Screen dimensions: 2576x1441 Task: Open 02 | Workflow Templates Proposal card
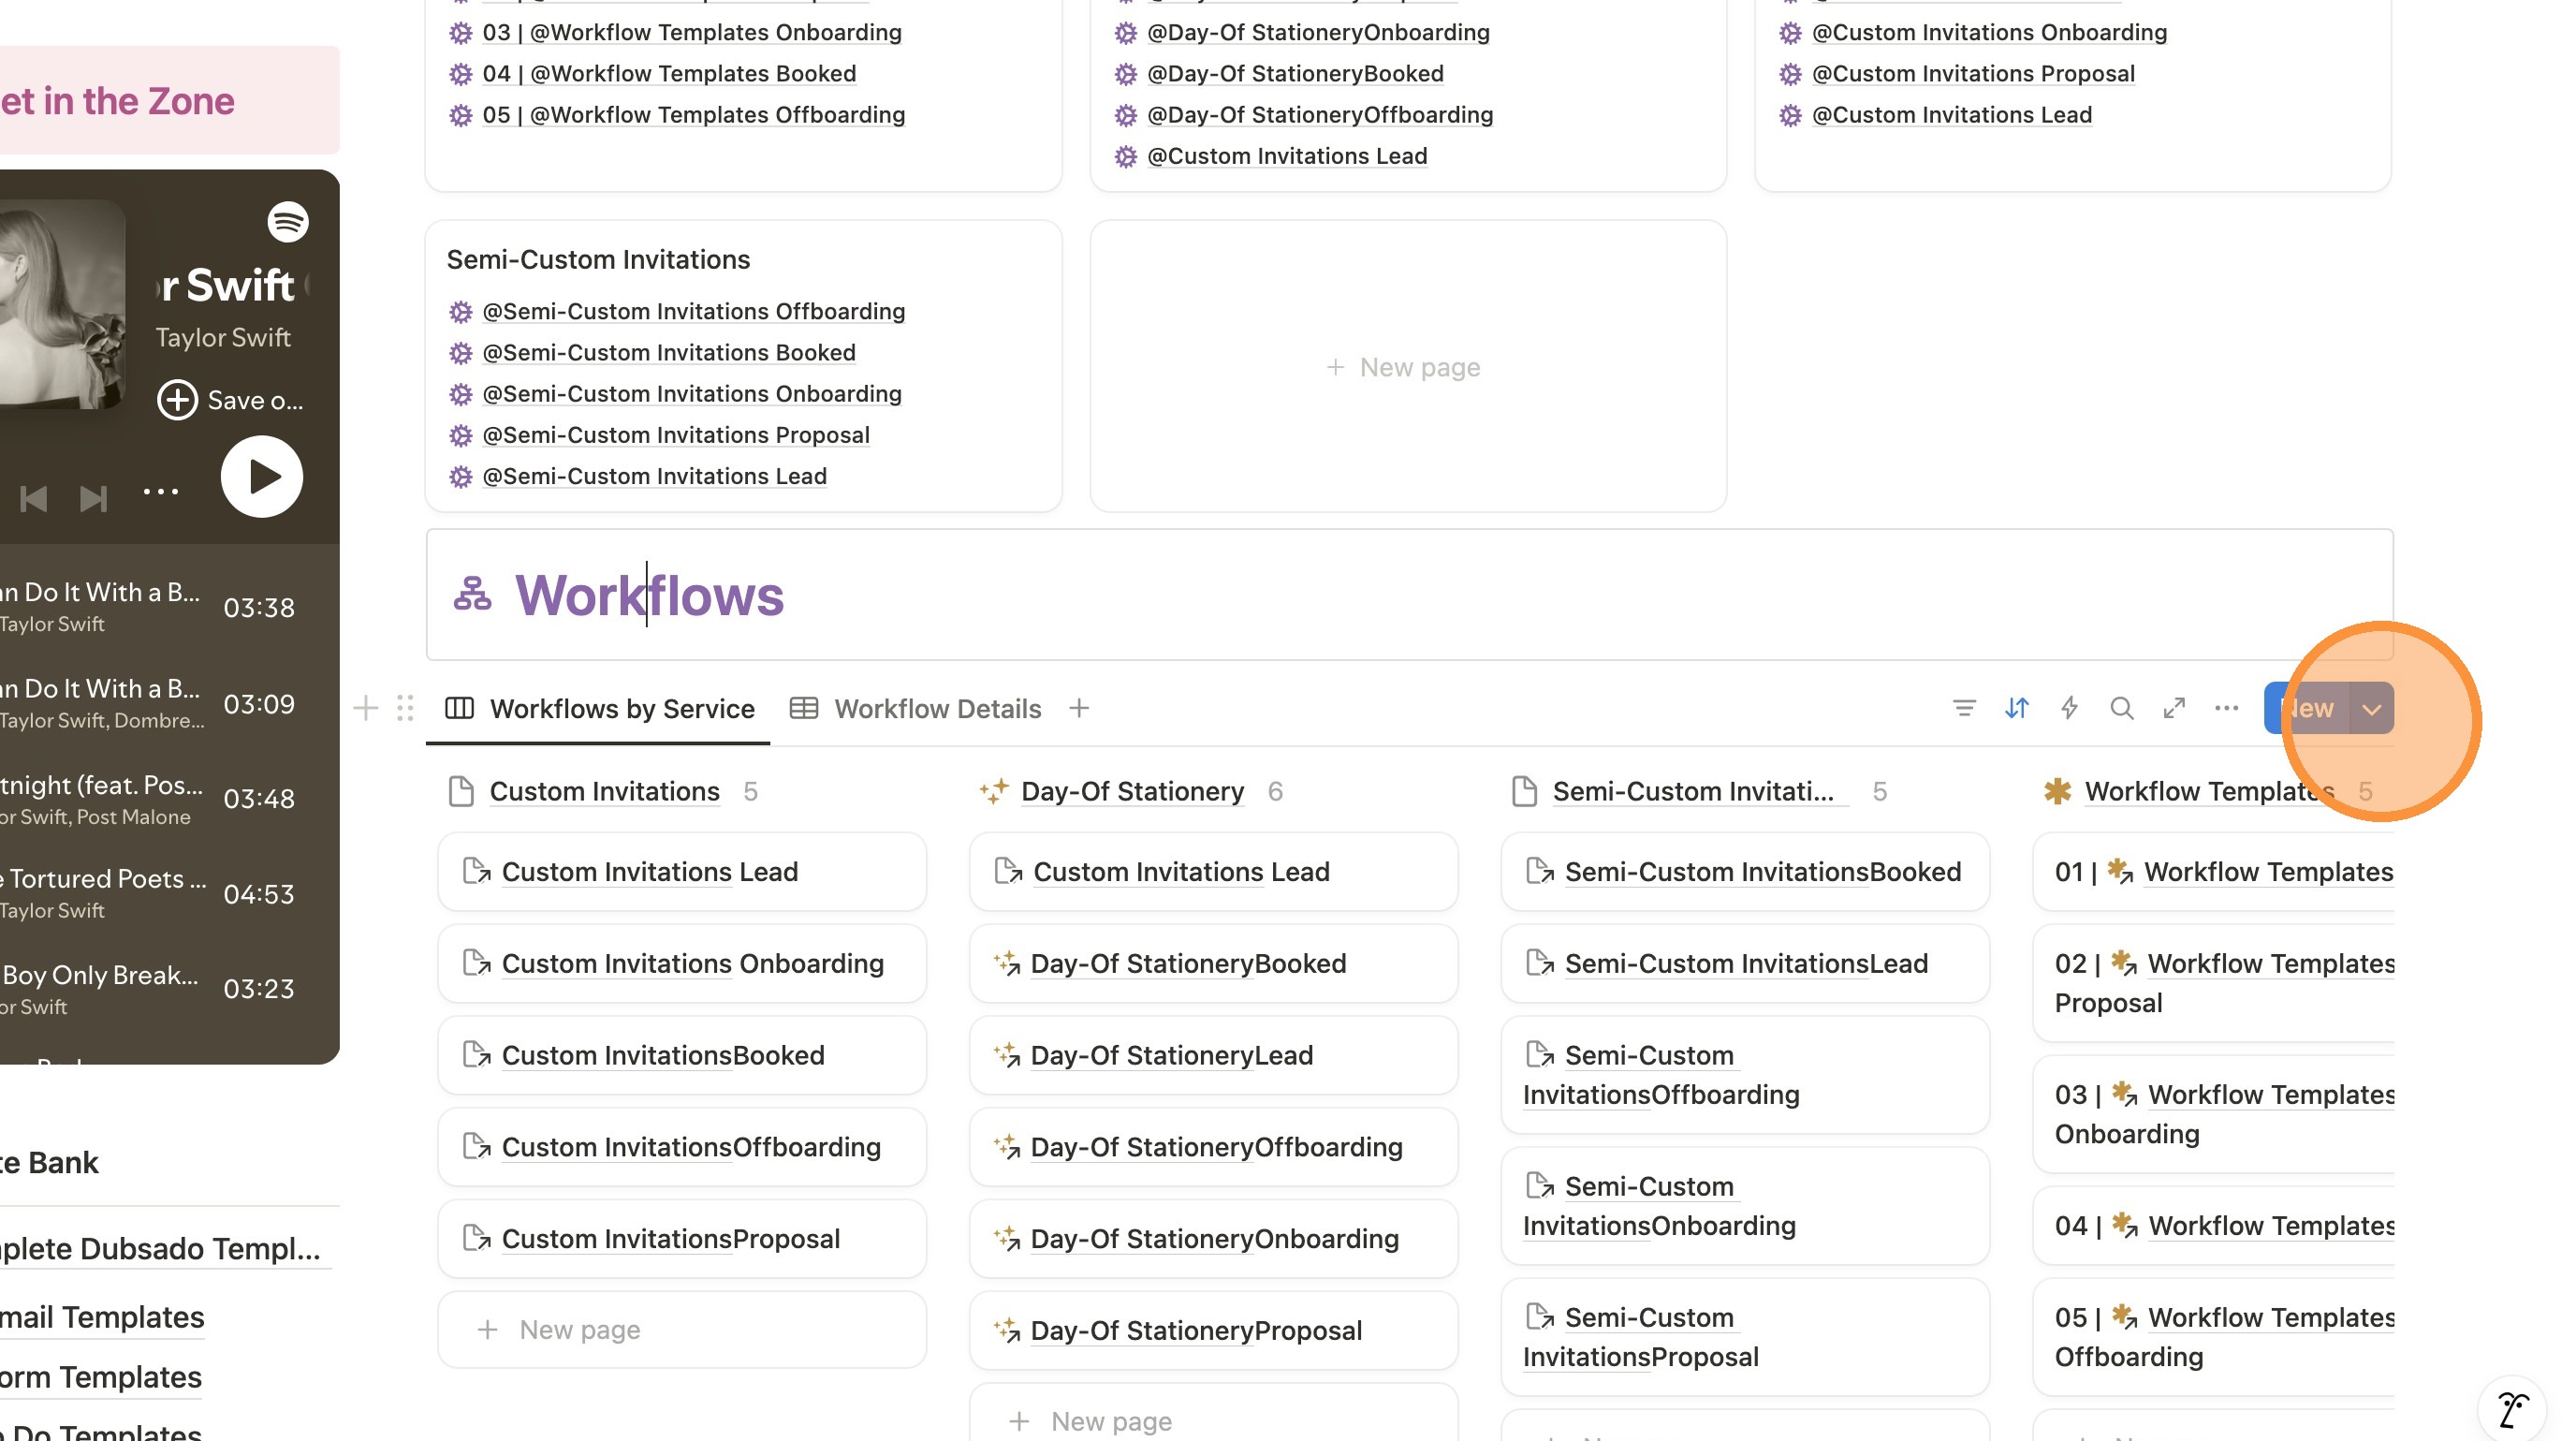(x=2214, y=983)
